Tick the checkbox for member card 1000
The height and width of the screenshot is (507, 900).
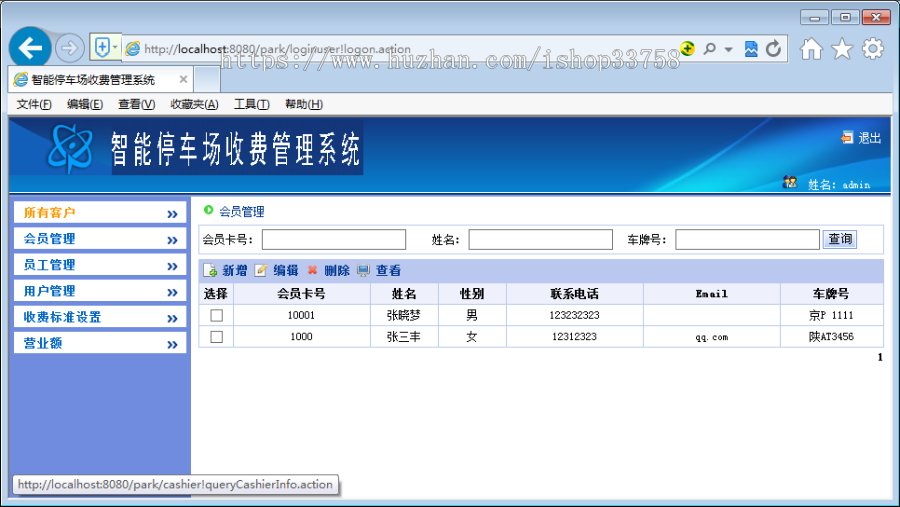coord(216,336)
